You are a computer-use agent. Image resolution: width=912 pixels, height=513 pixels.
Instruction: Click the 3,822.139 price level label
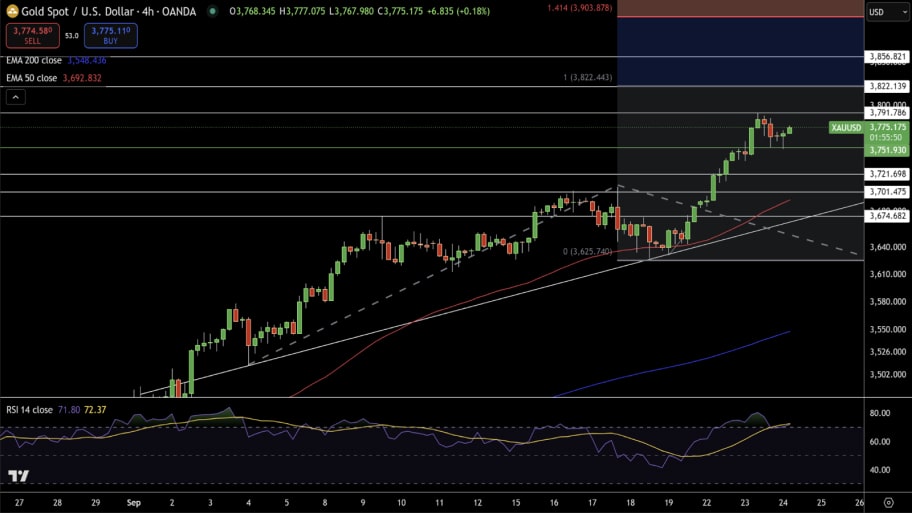pyautogui.click(x=887, y=87)
